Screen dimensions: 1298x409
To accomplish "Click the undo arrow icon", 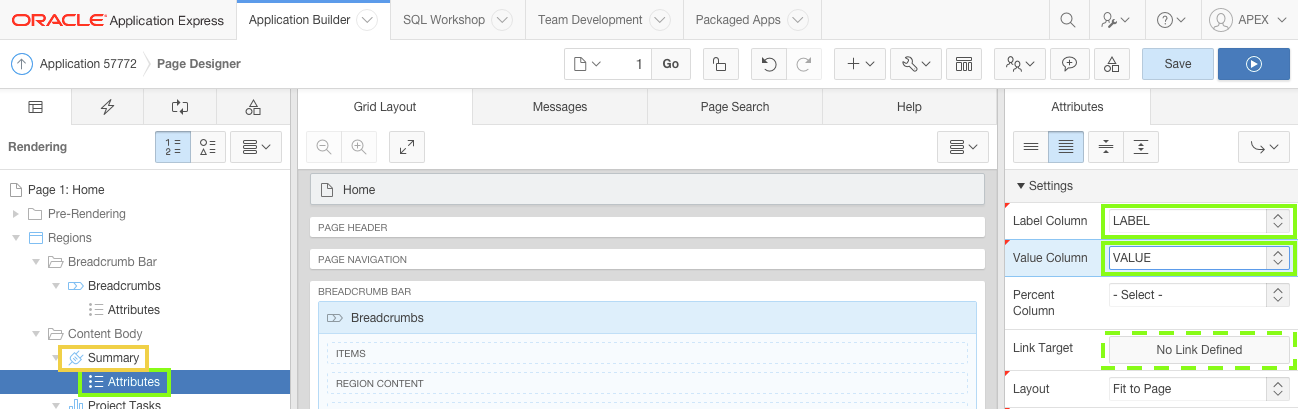I will tap(768, 64).
